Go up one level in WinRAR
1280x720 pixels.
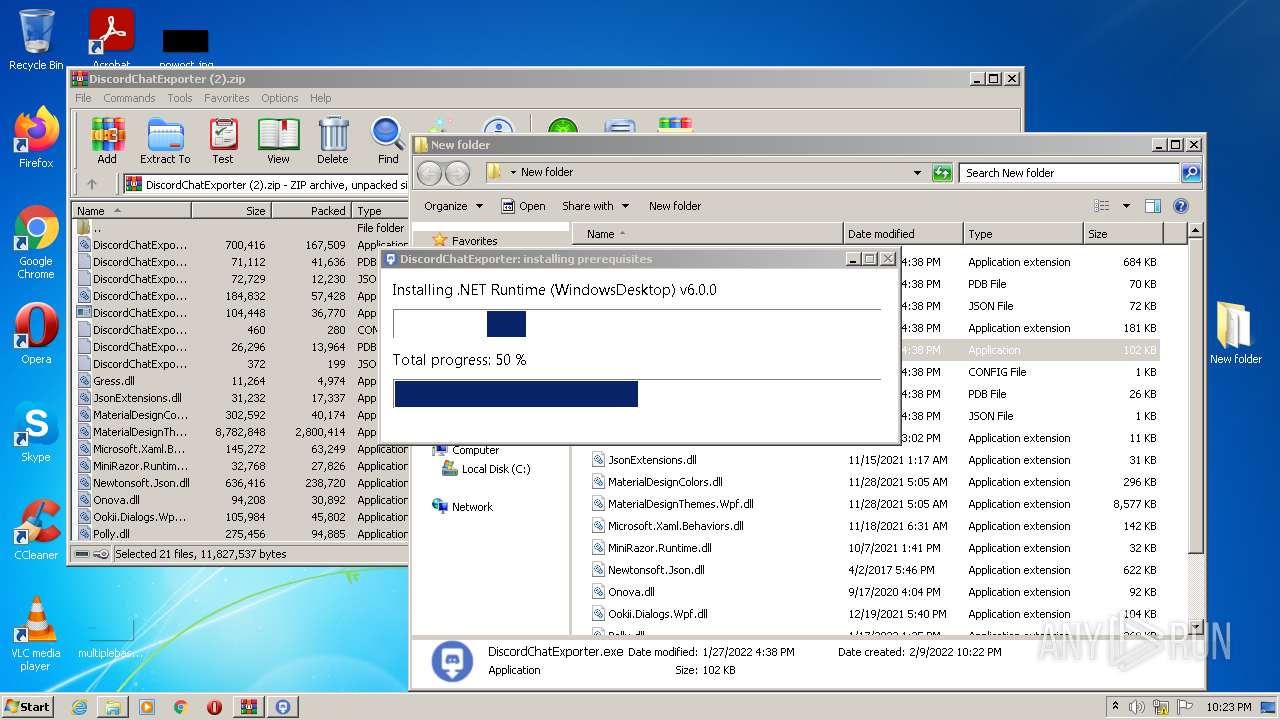[92, 184]
